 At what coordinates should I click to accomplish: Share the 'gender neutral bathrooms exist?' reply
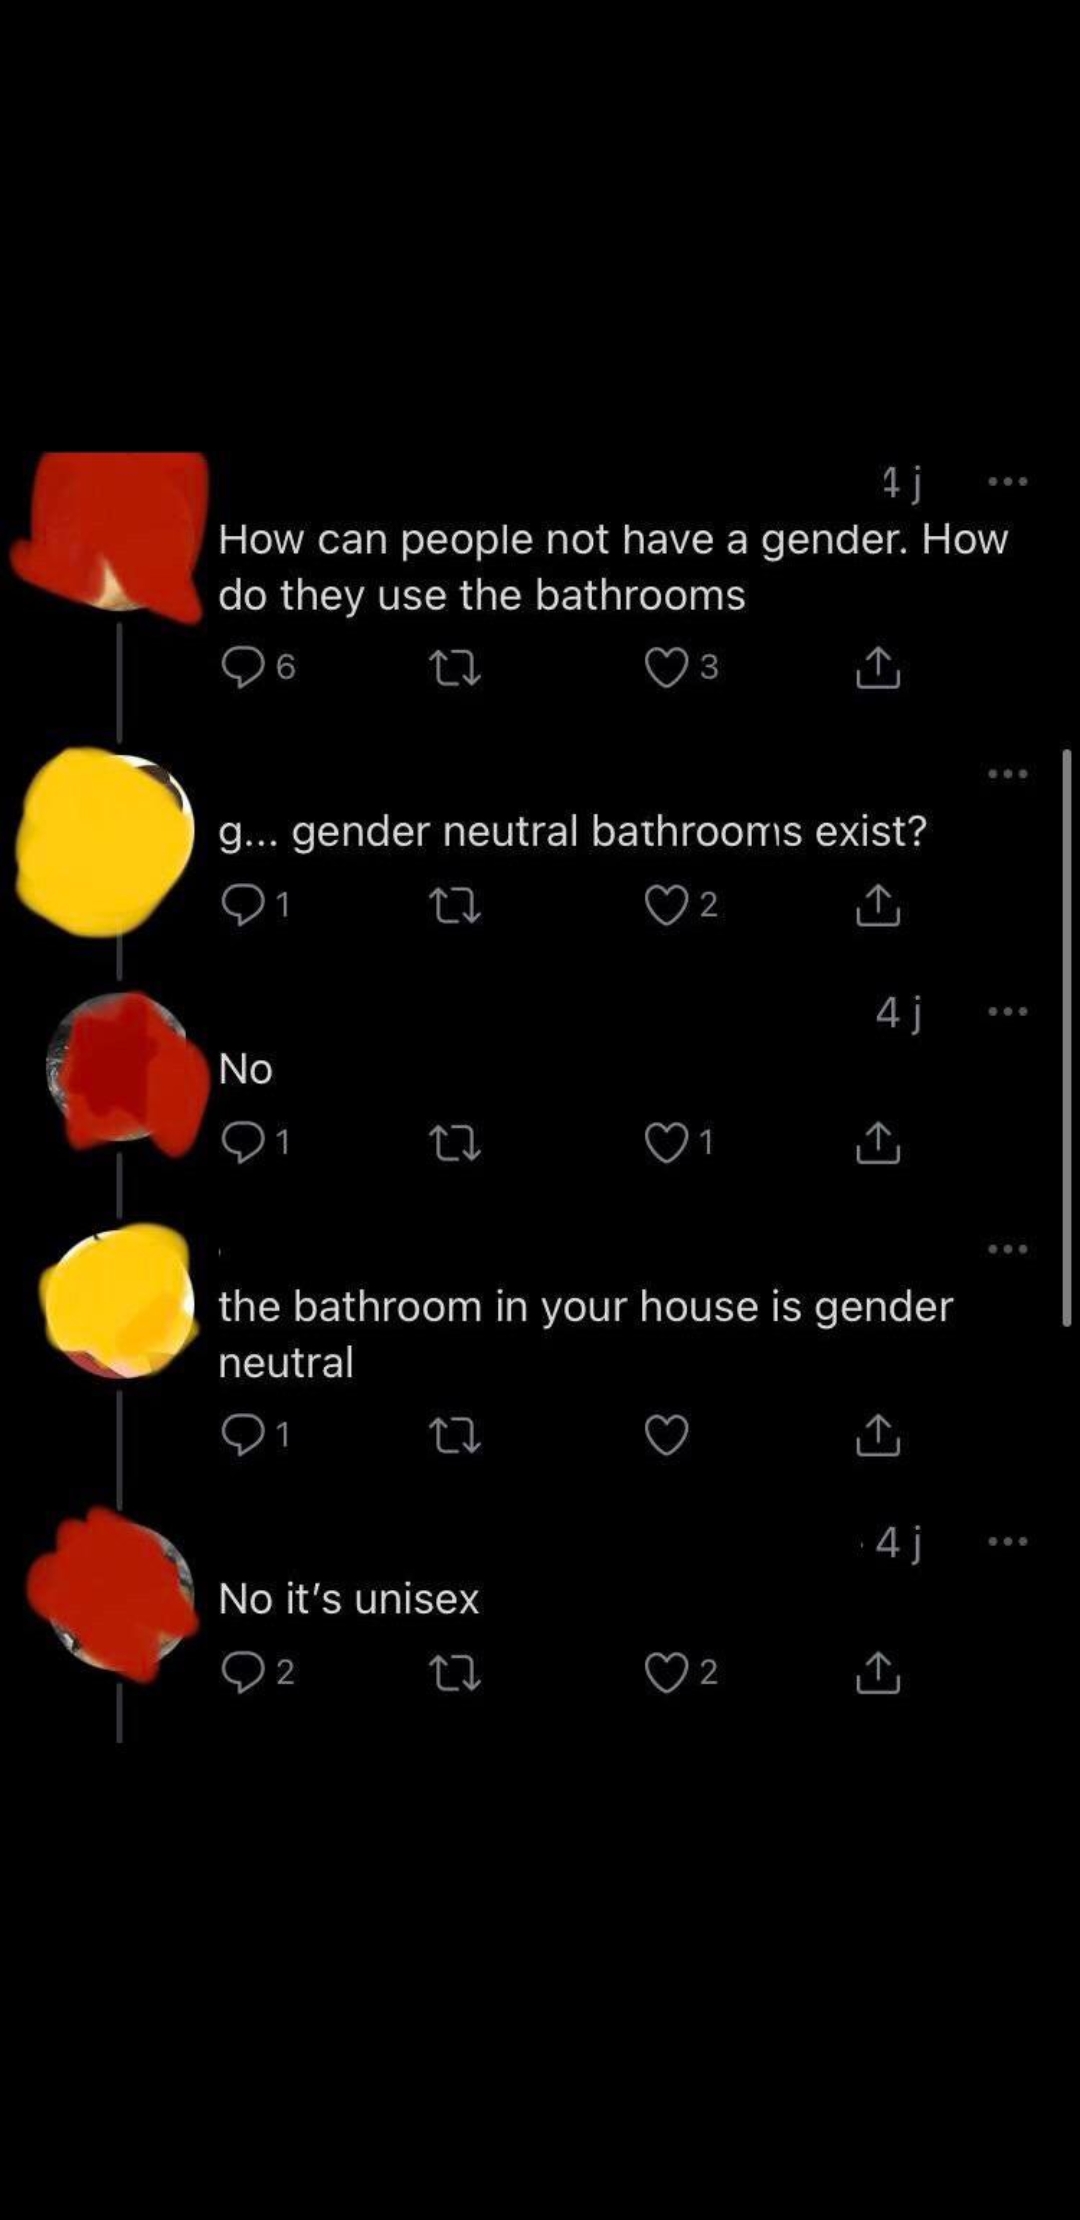point(878,905)
